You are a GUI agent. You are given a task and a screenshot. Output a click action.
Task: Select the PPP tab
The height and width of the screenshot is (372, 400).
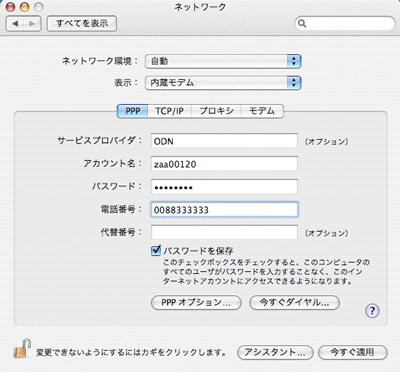click(133, 111)
